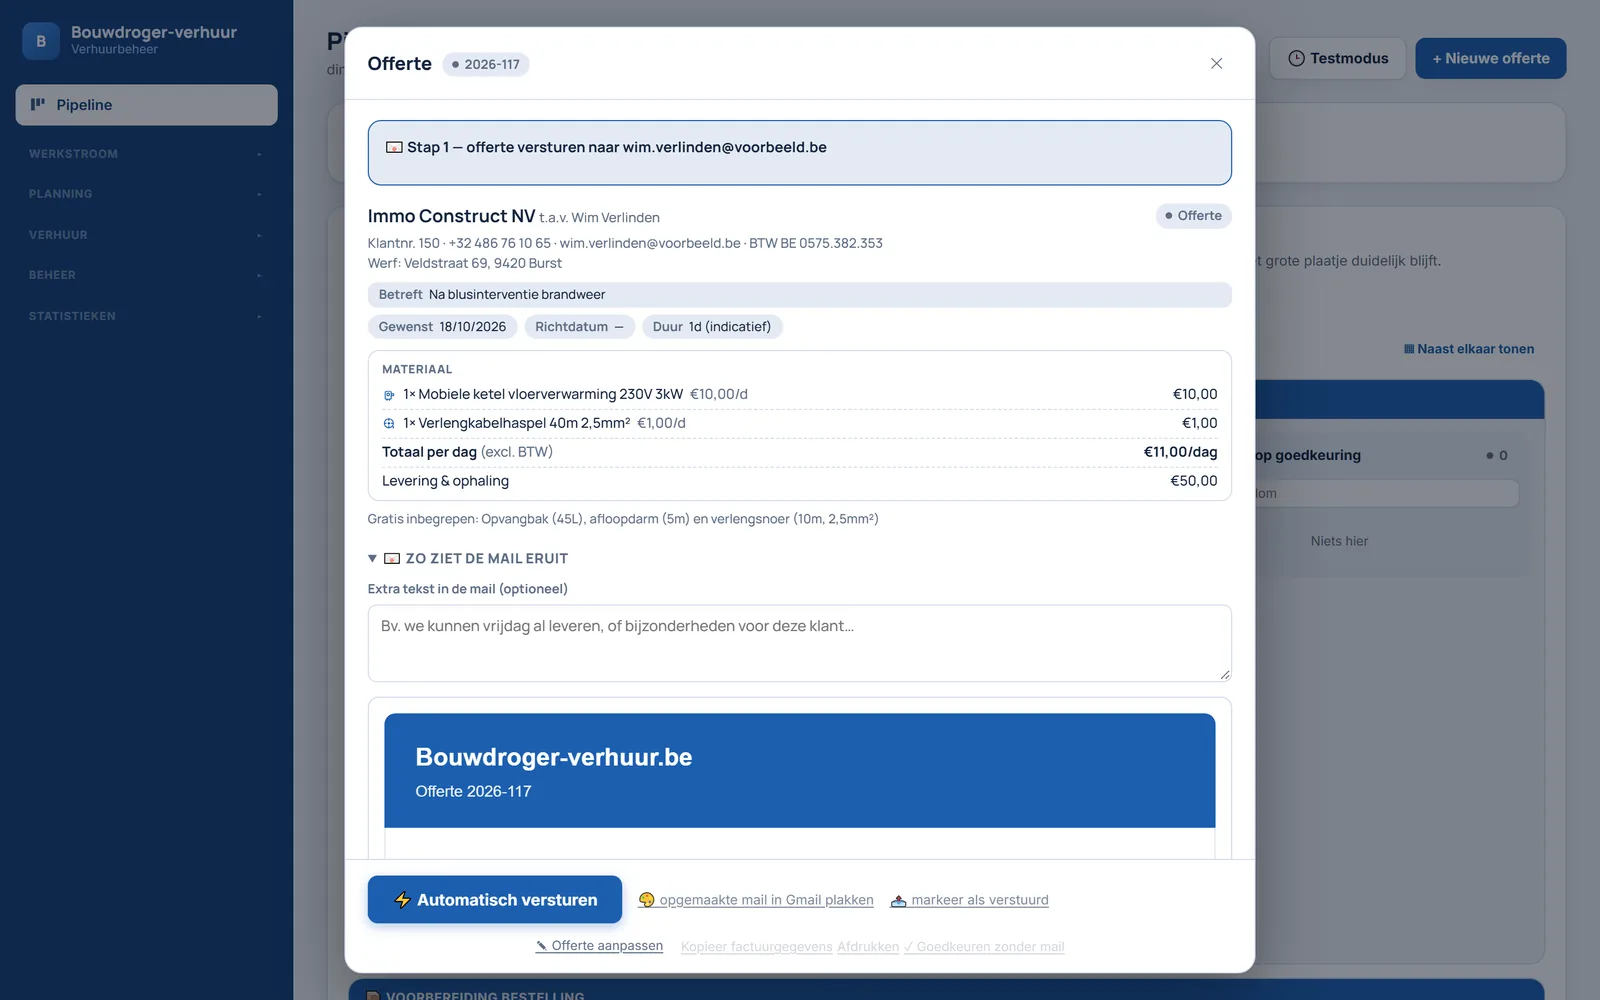Click the outbox icon before markeer als verstuurd
The image size is (1600, 1000).
tap(898, 900)
